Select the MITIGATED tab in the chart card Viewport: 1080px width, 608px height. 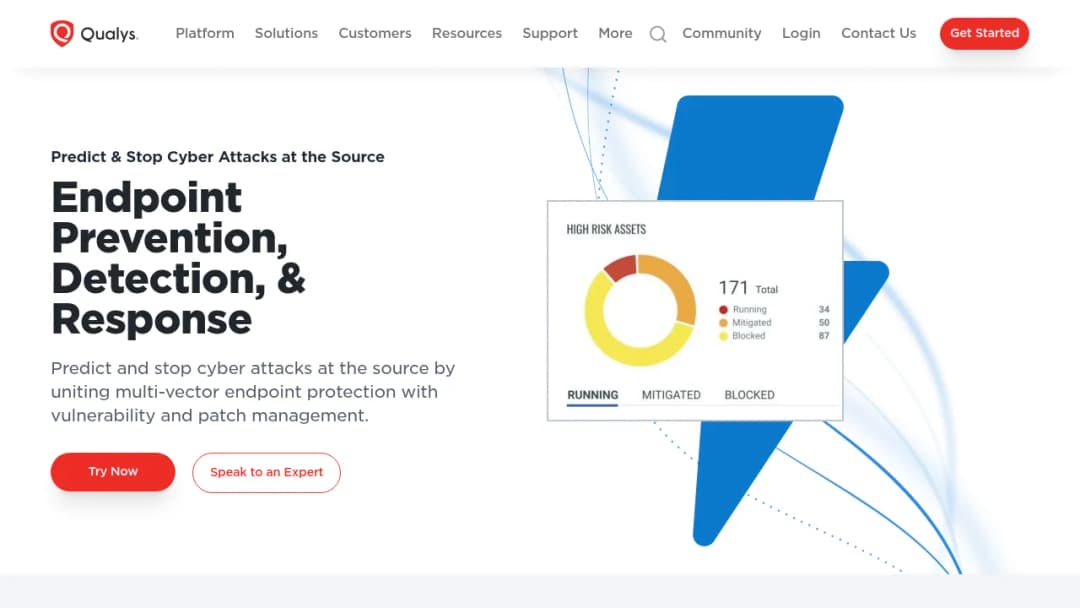tap(671, 395)
